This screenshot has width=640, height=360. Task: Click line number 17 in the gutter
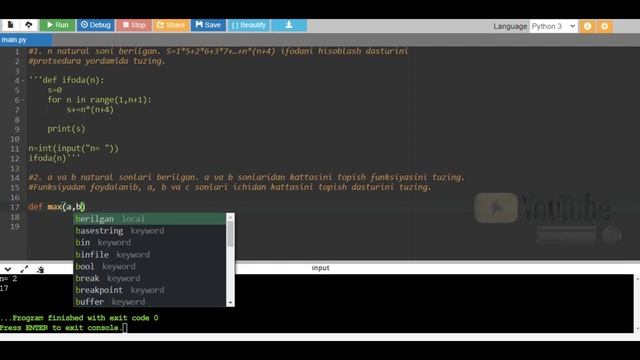(x=15, y=207)
